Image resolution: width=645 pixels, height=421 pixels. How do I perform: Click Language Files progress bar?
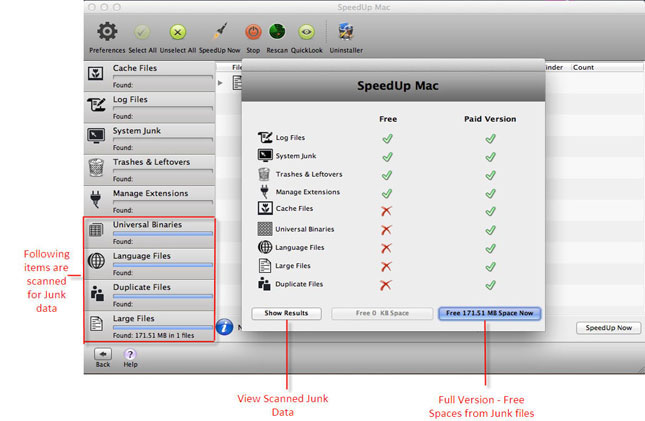tap(163, 265)
